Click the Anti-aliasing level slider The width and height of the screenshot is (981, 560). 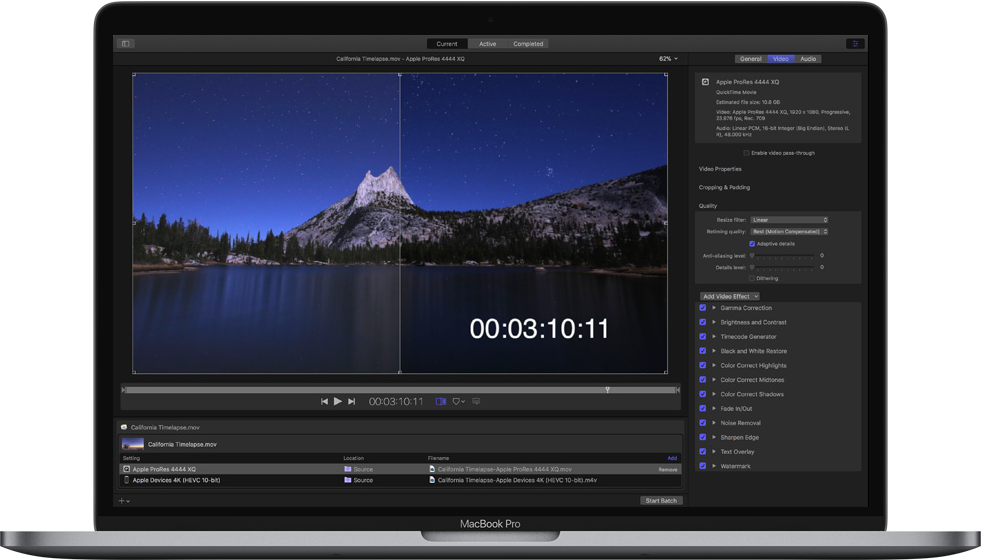click(x=783, y=256)
